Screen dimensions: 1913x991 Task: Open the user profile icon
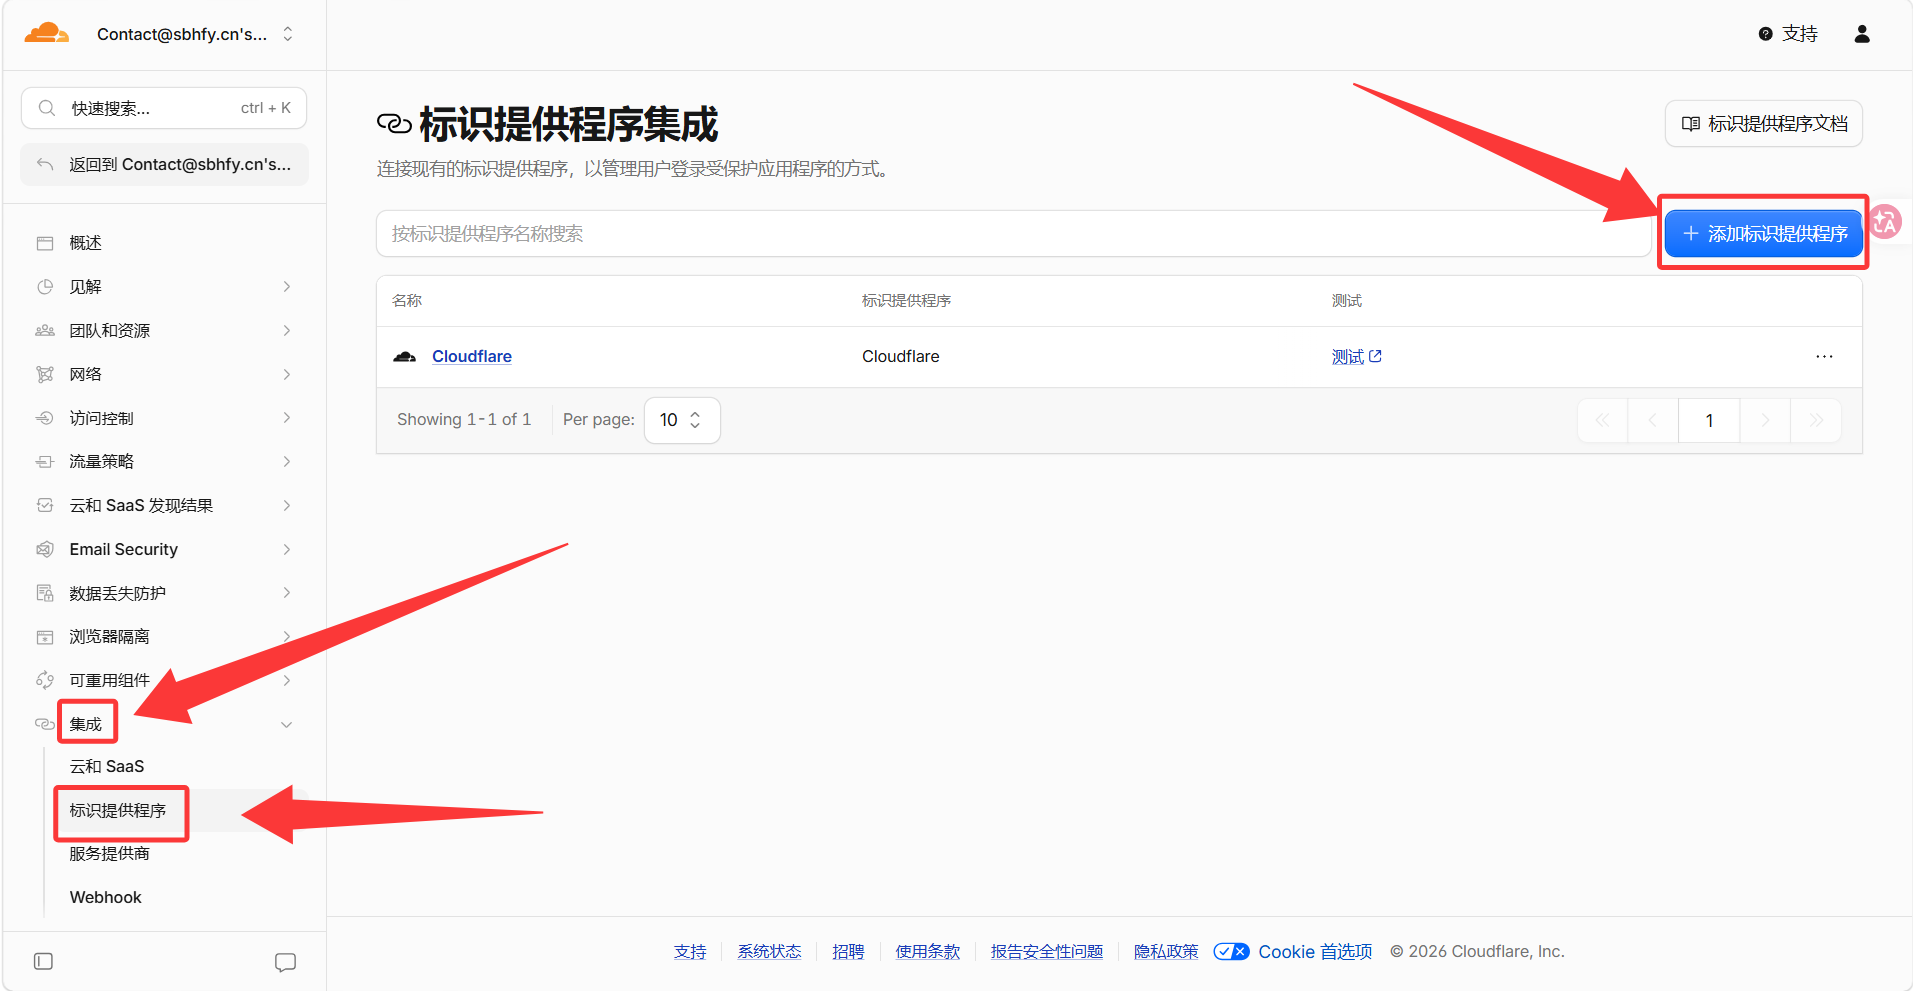pos(1862,34)
